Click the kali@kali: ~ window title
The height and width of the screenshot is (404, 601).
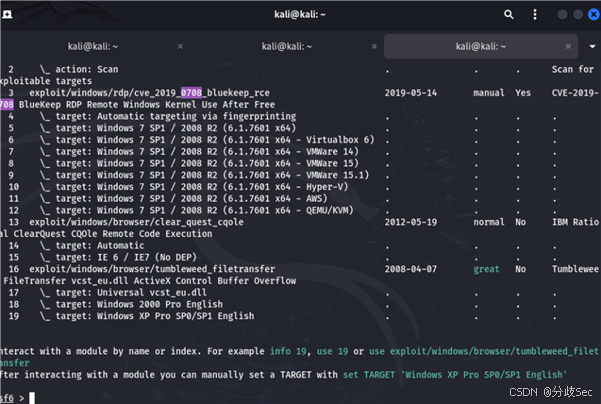pos(300,15)
